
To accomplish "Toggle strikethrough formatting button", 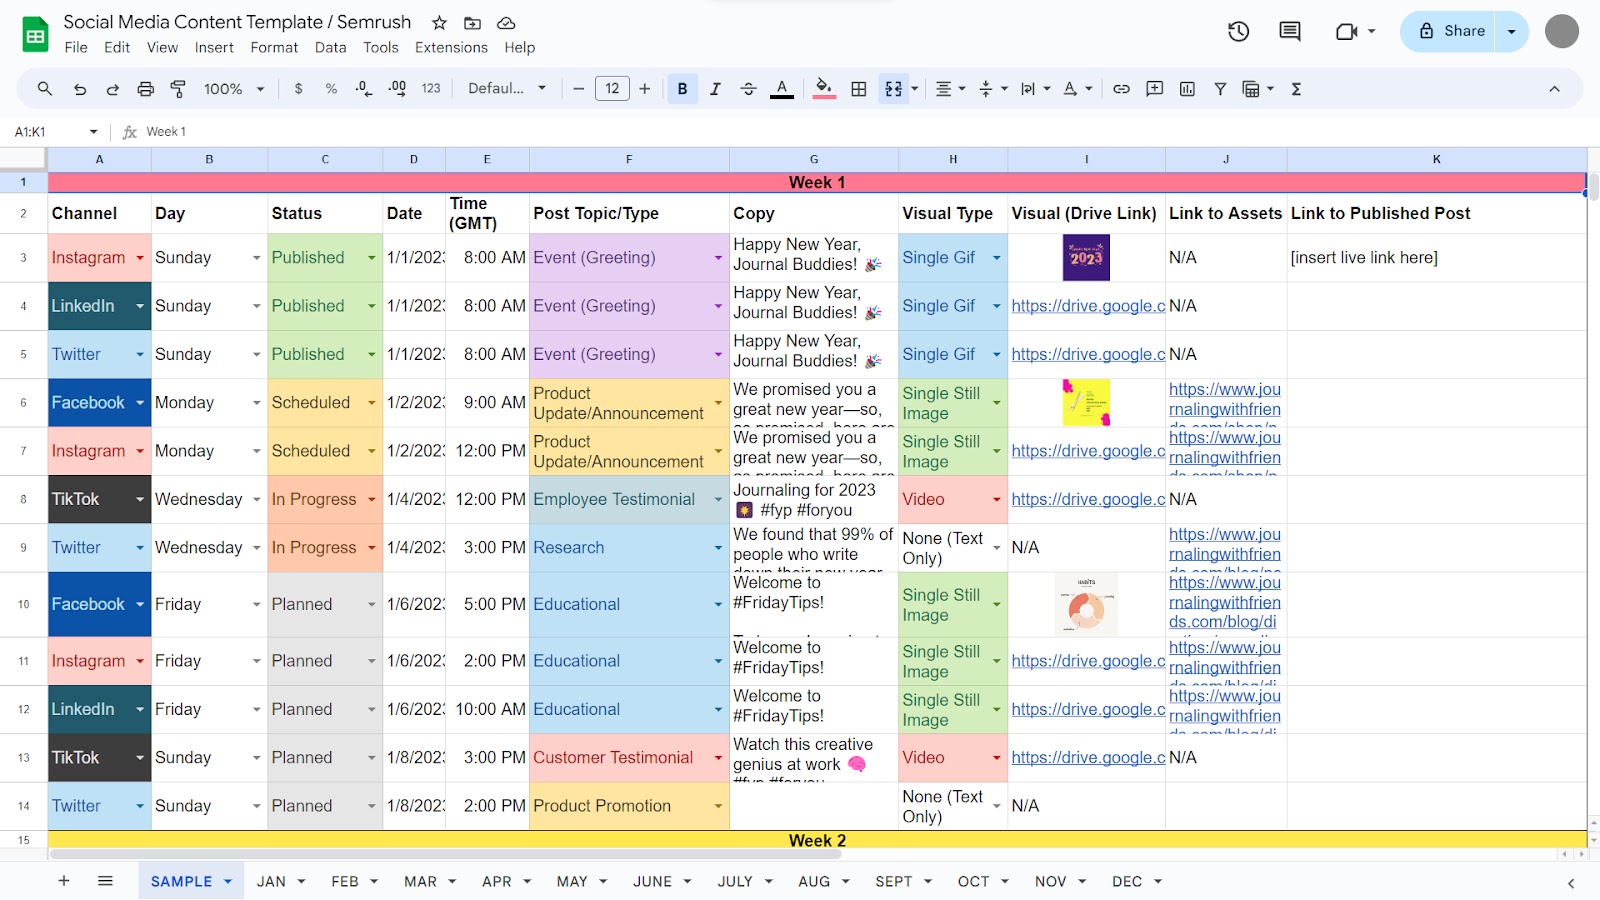I will pos(748,89).
